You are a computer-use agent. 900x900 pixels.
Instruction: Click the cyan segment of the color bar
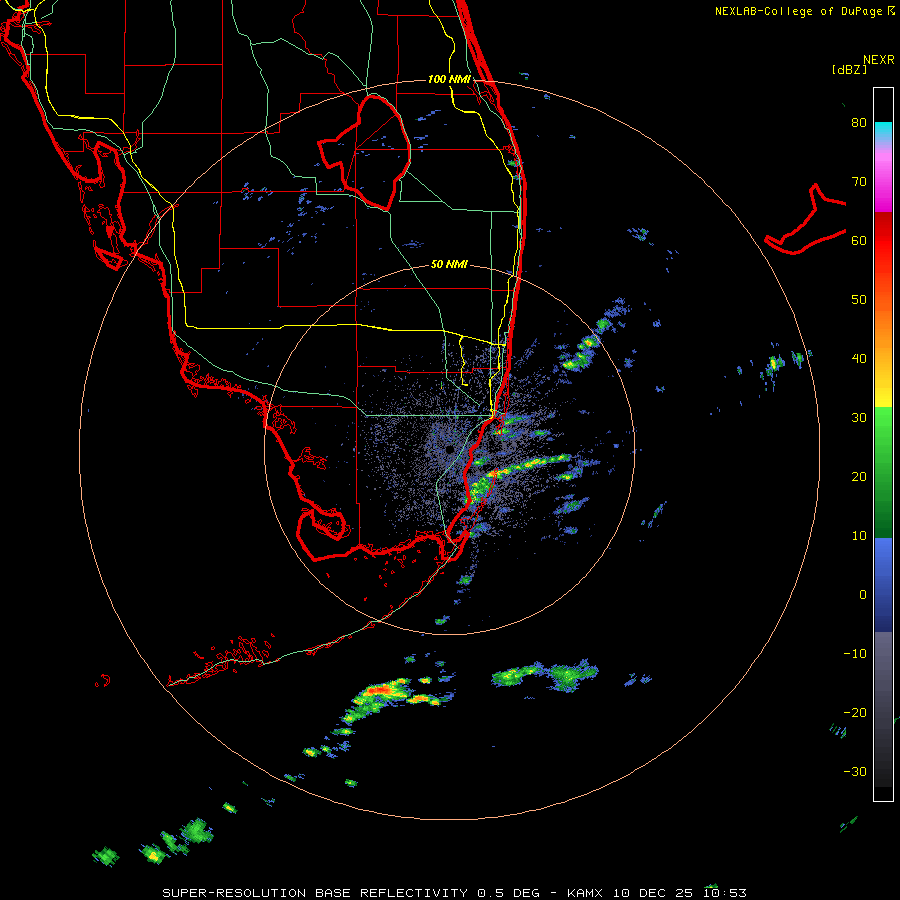(x=883, y=131)
